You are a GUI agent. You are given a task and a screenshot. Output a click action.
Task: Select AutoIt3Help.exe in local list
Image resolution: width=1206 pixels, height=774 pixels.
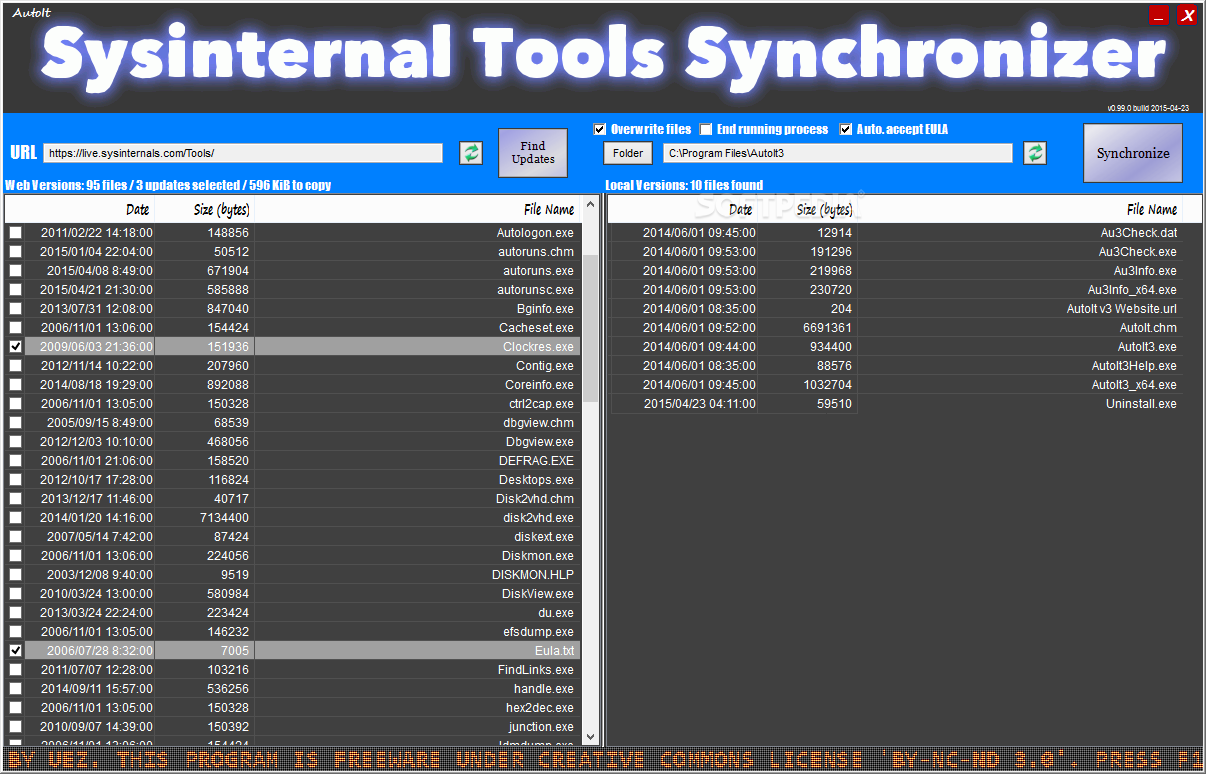pyautogui.click(x=895, y=365)
